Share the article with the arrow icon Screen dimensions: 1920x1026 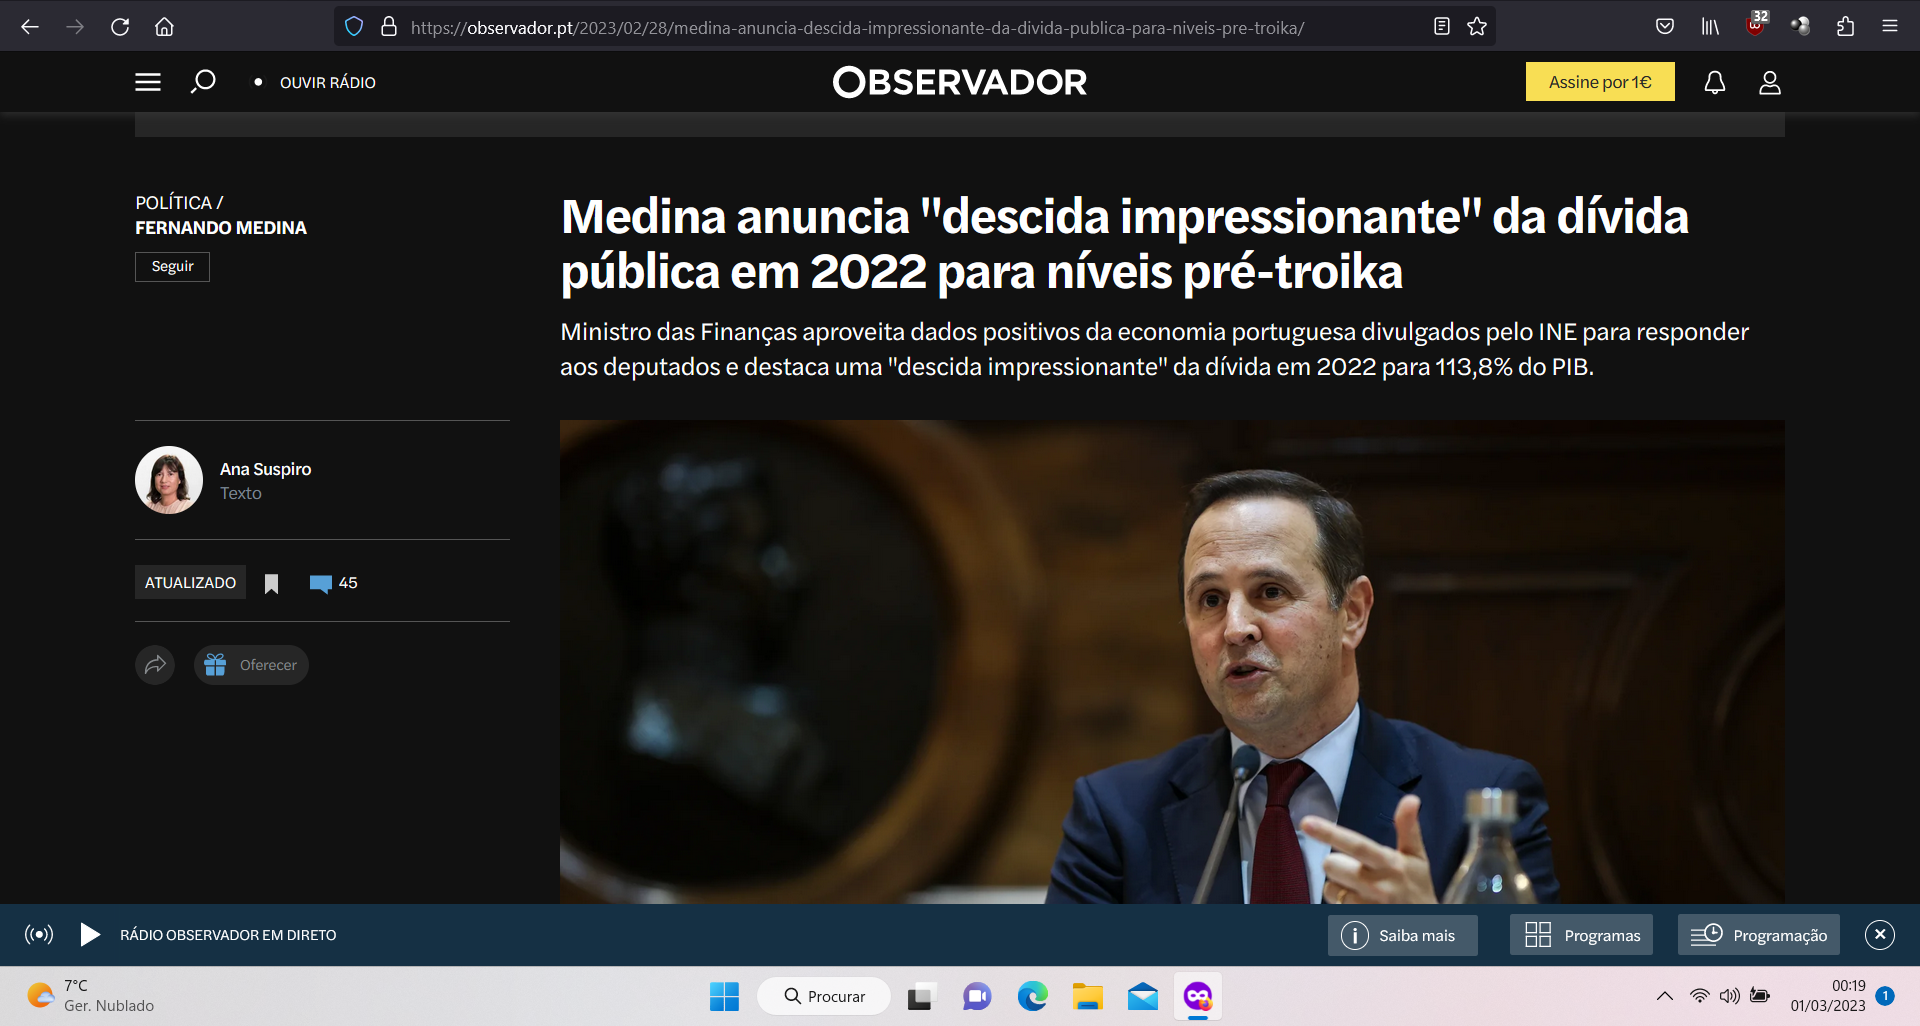point(155,665)
